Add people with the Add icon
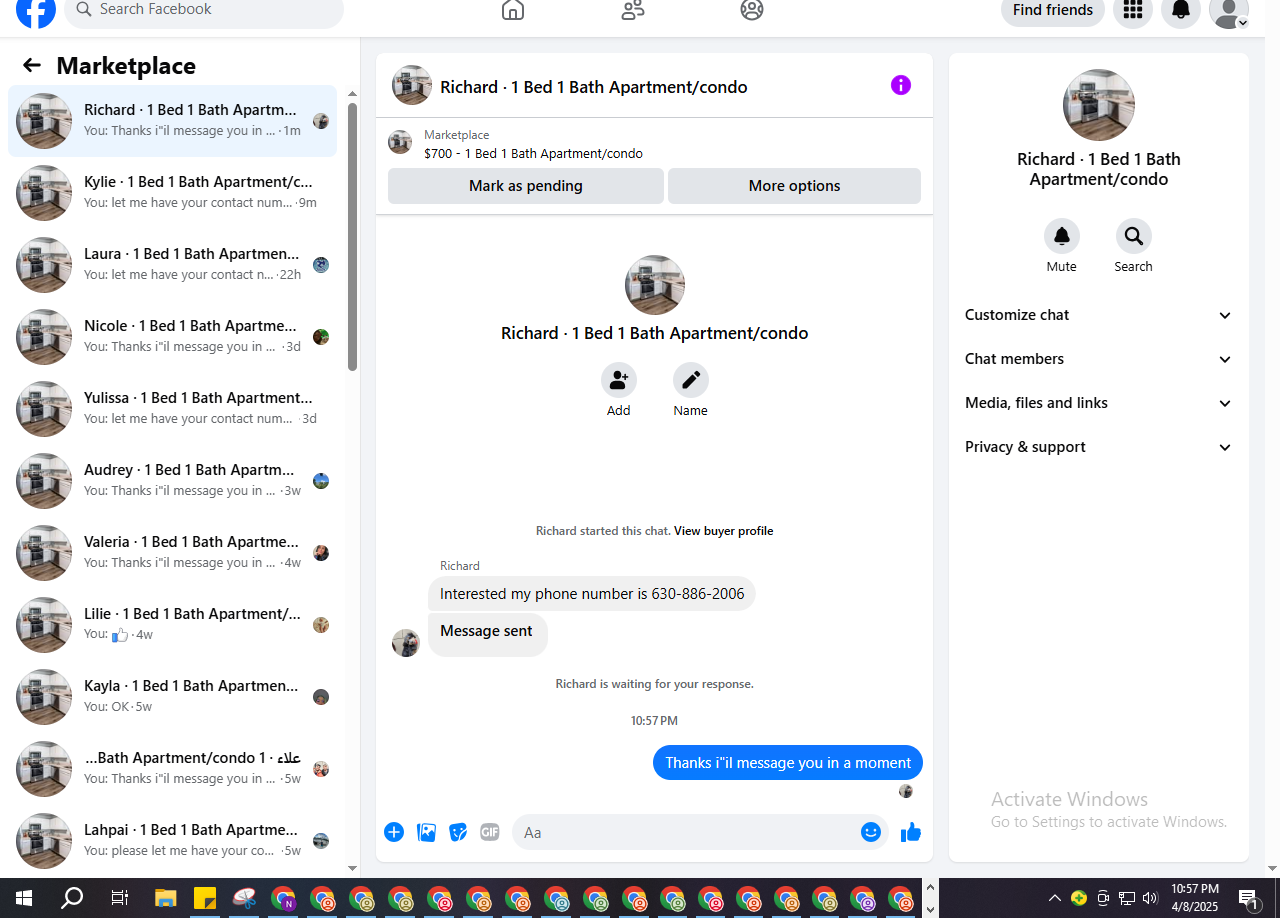 point(619,380)
